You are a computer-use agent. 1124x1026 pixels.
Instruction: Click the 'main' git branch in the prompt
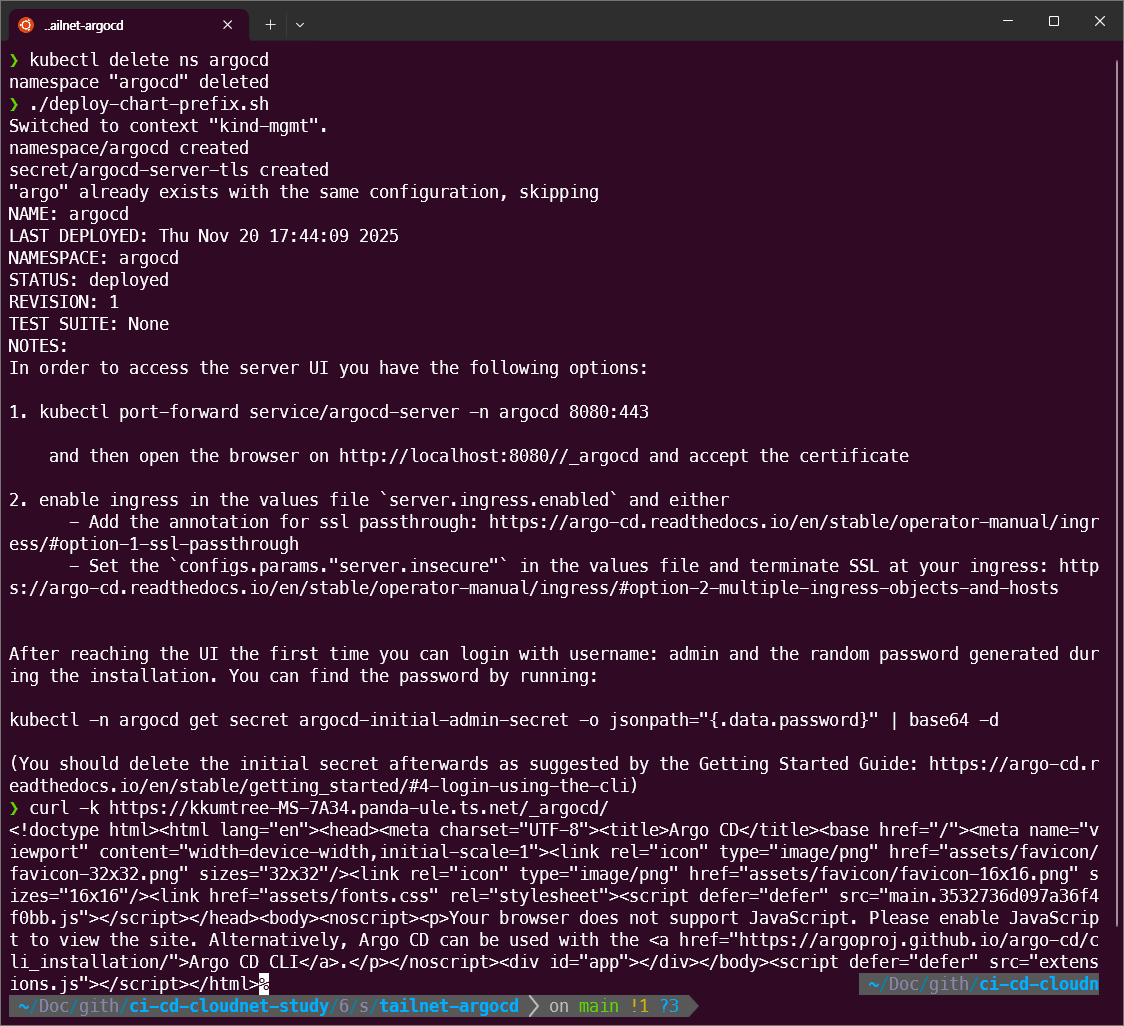pyautogui.click(x=599, y=1006)
